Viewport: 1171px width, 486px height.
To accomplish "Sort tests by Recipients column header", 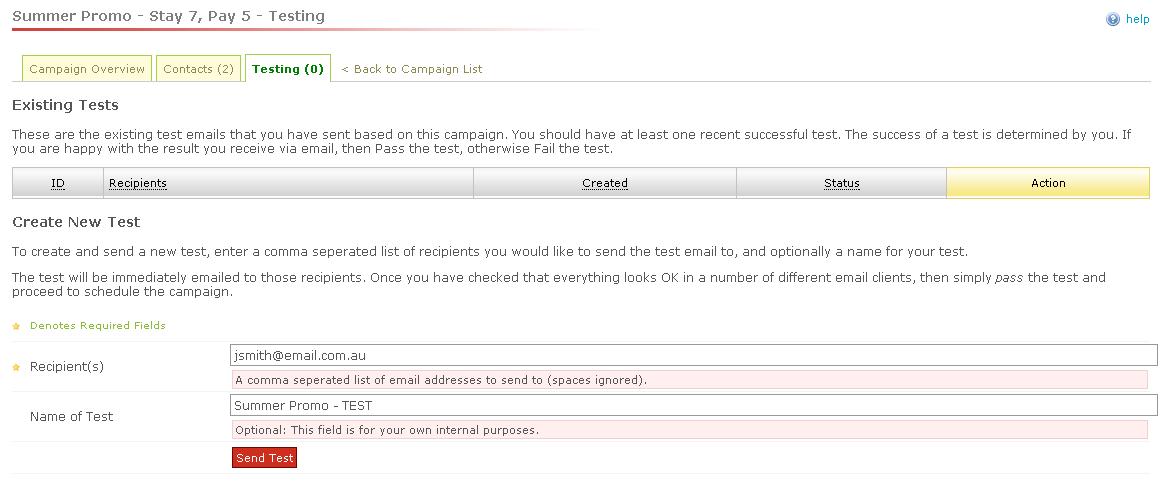I will 138,183.
